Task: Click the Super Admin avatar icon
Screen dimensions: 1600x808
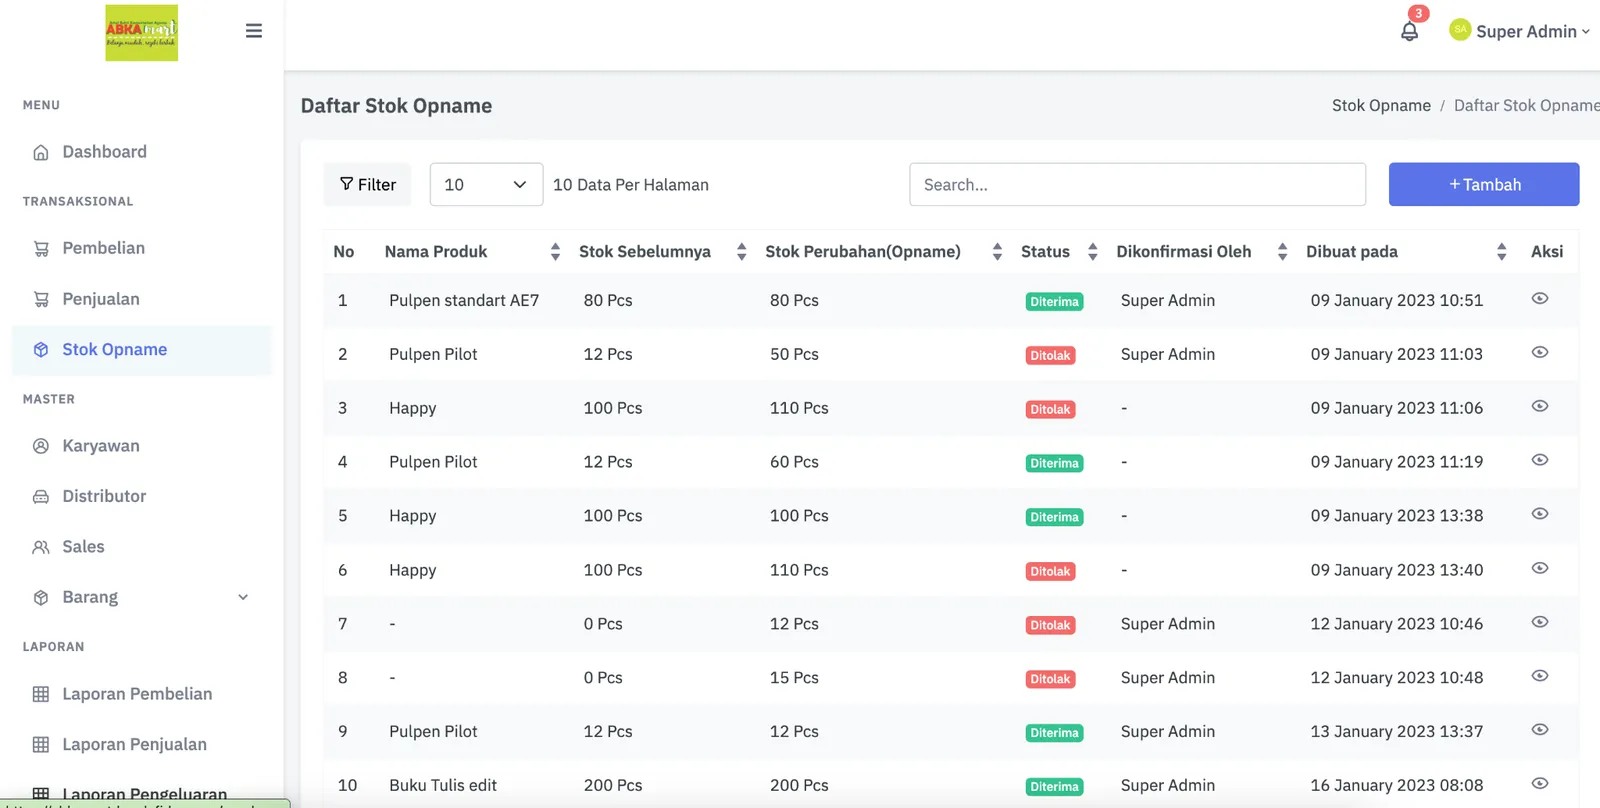Action: [x=1460, y=30]
